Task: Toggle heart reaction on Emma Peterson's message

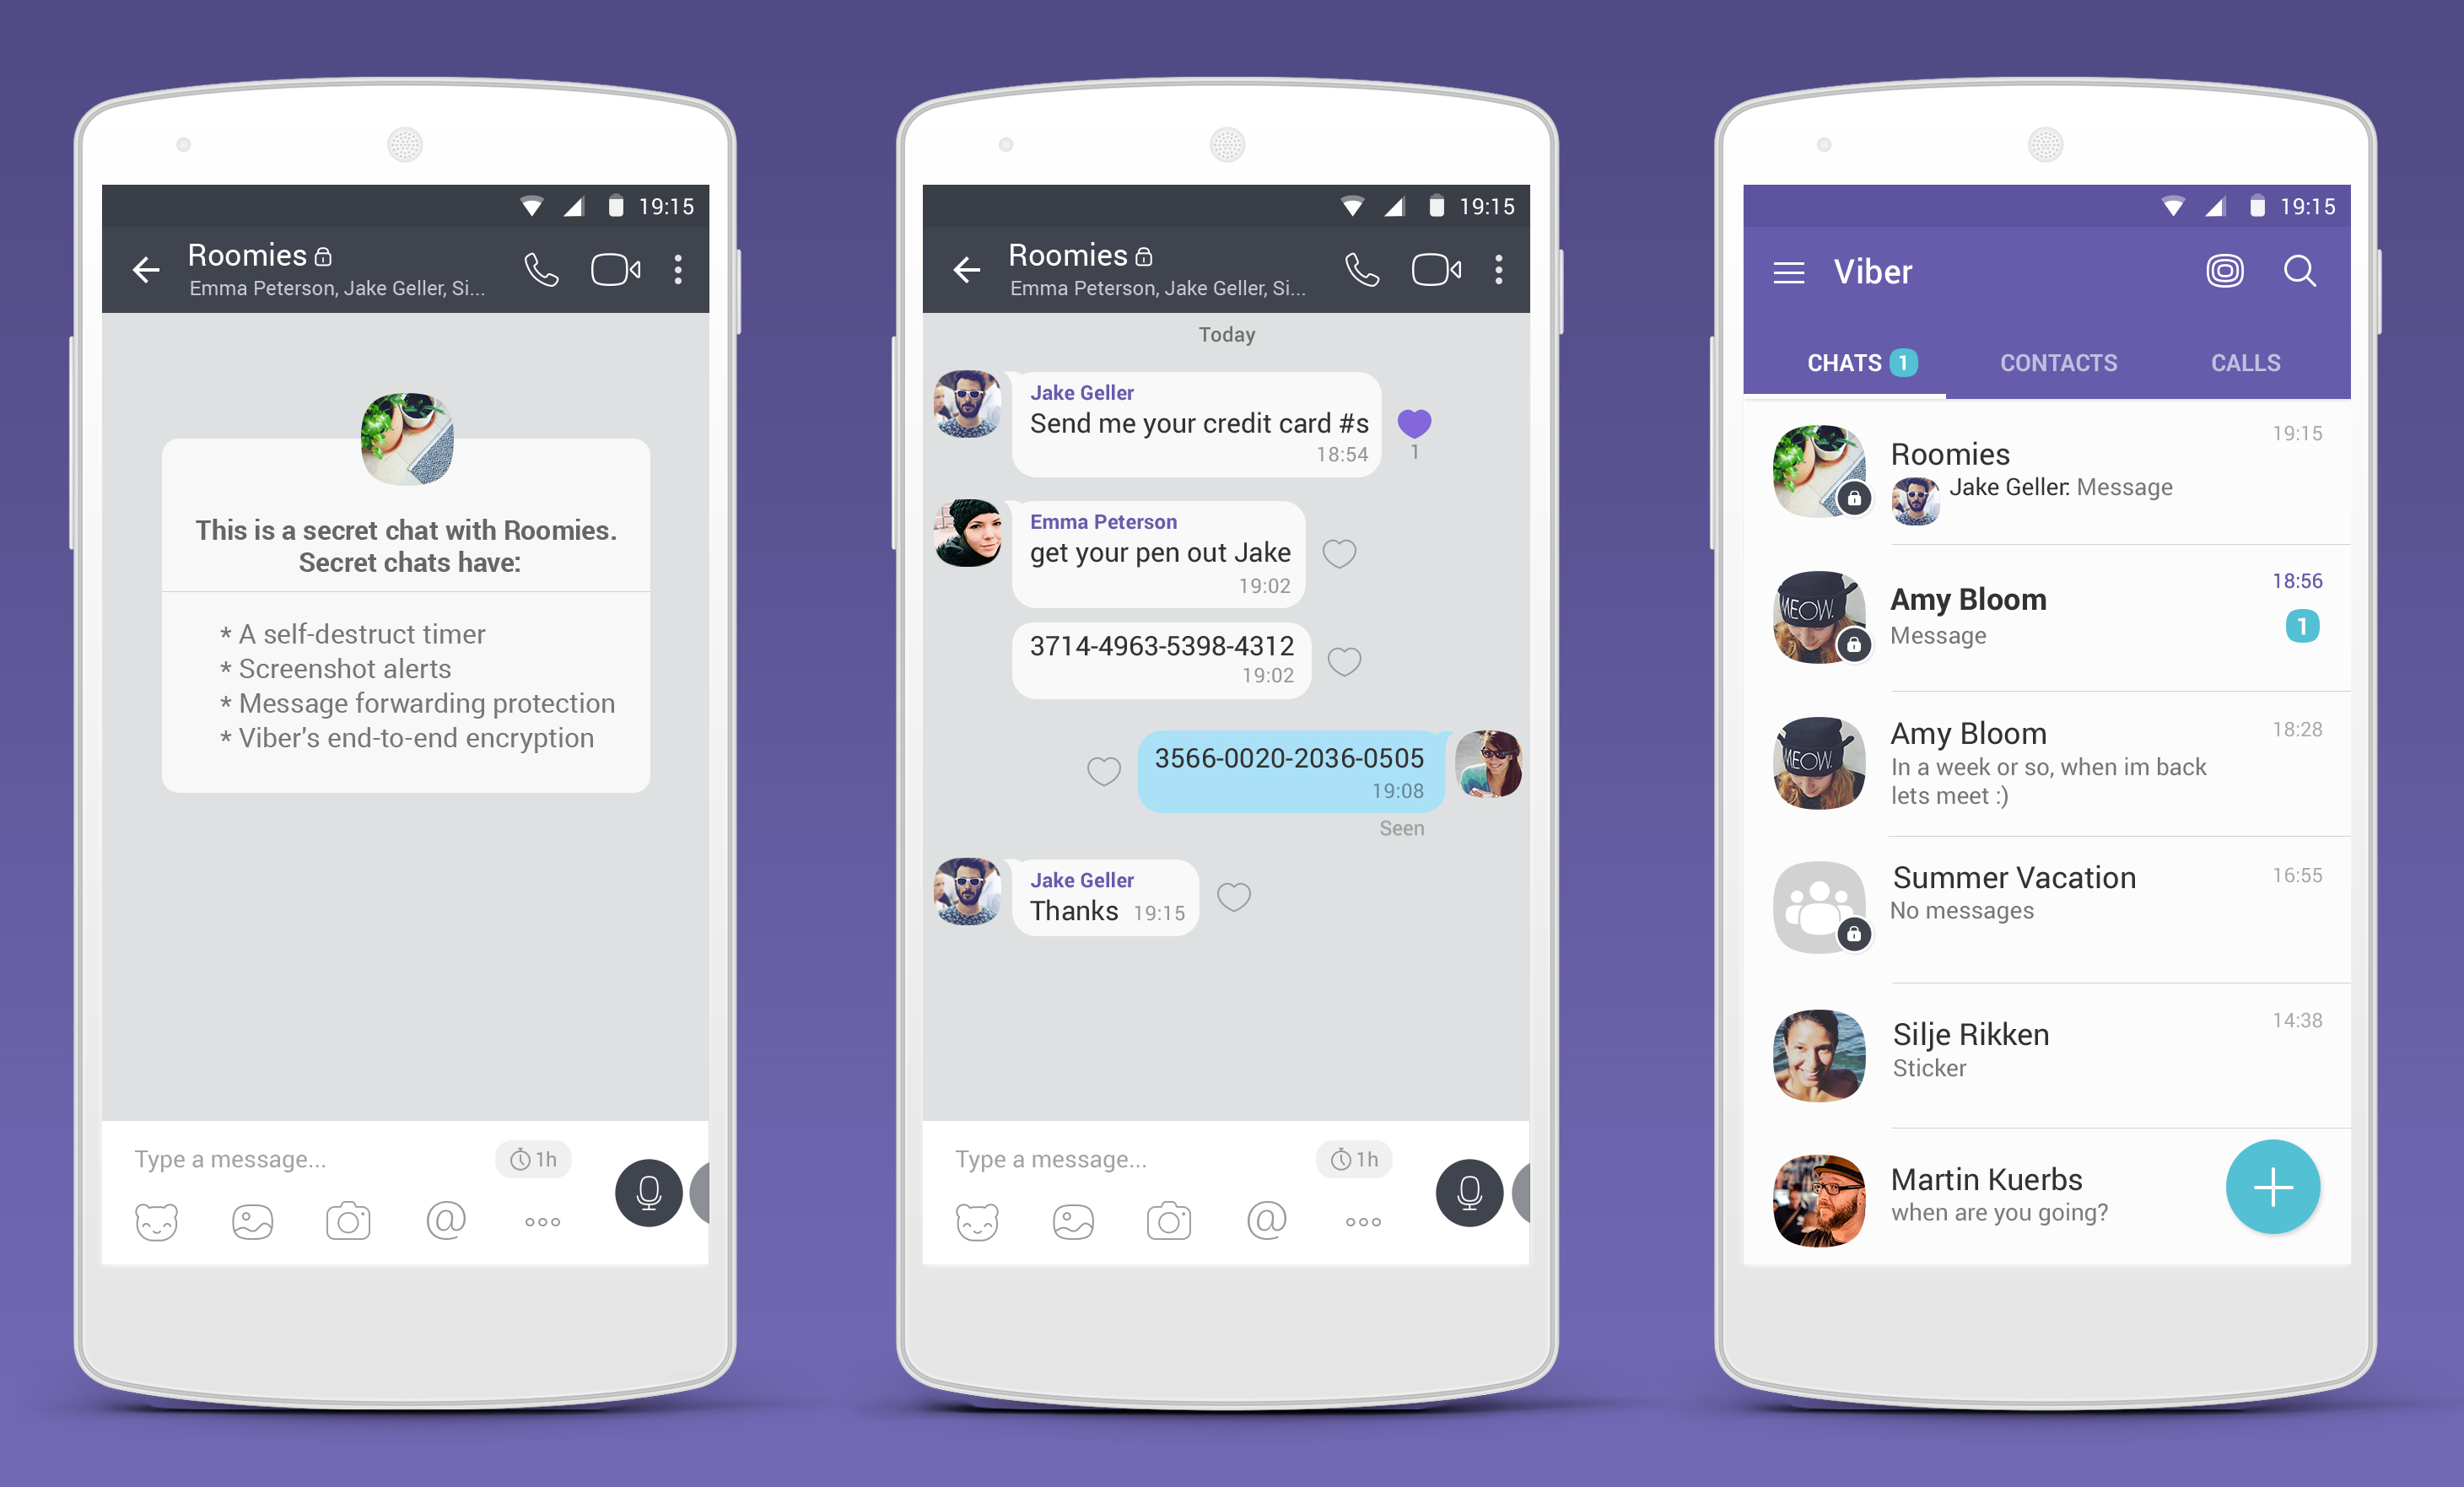Action: pyautogui.click(x=1340, y=552)
